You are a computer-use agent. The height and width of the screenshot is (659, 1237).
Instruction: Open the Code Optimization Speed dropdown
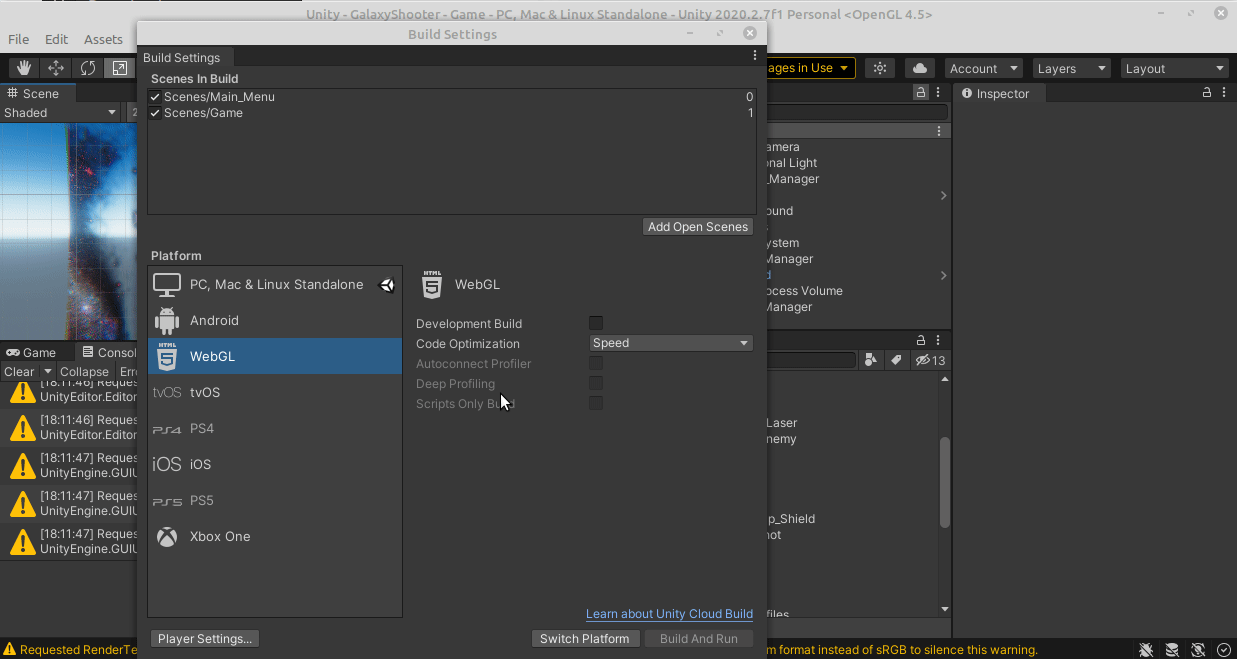click(x=671, y=343)
